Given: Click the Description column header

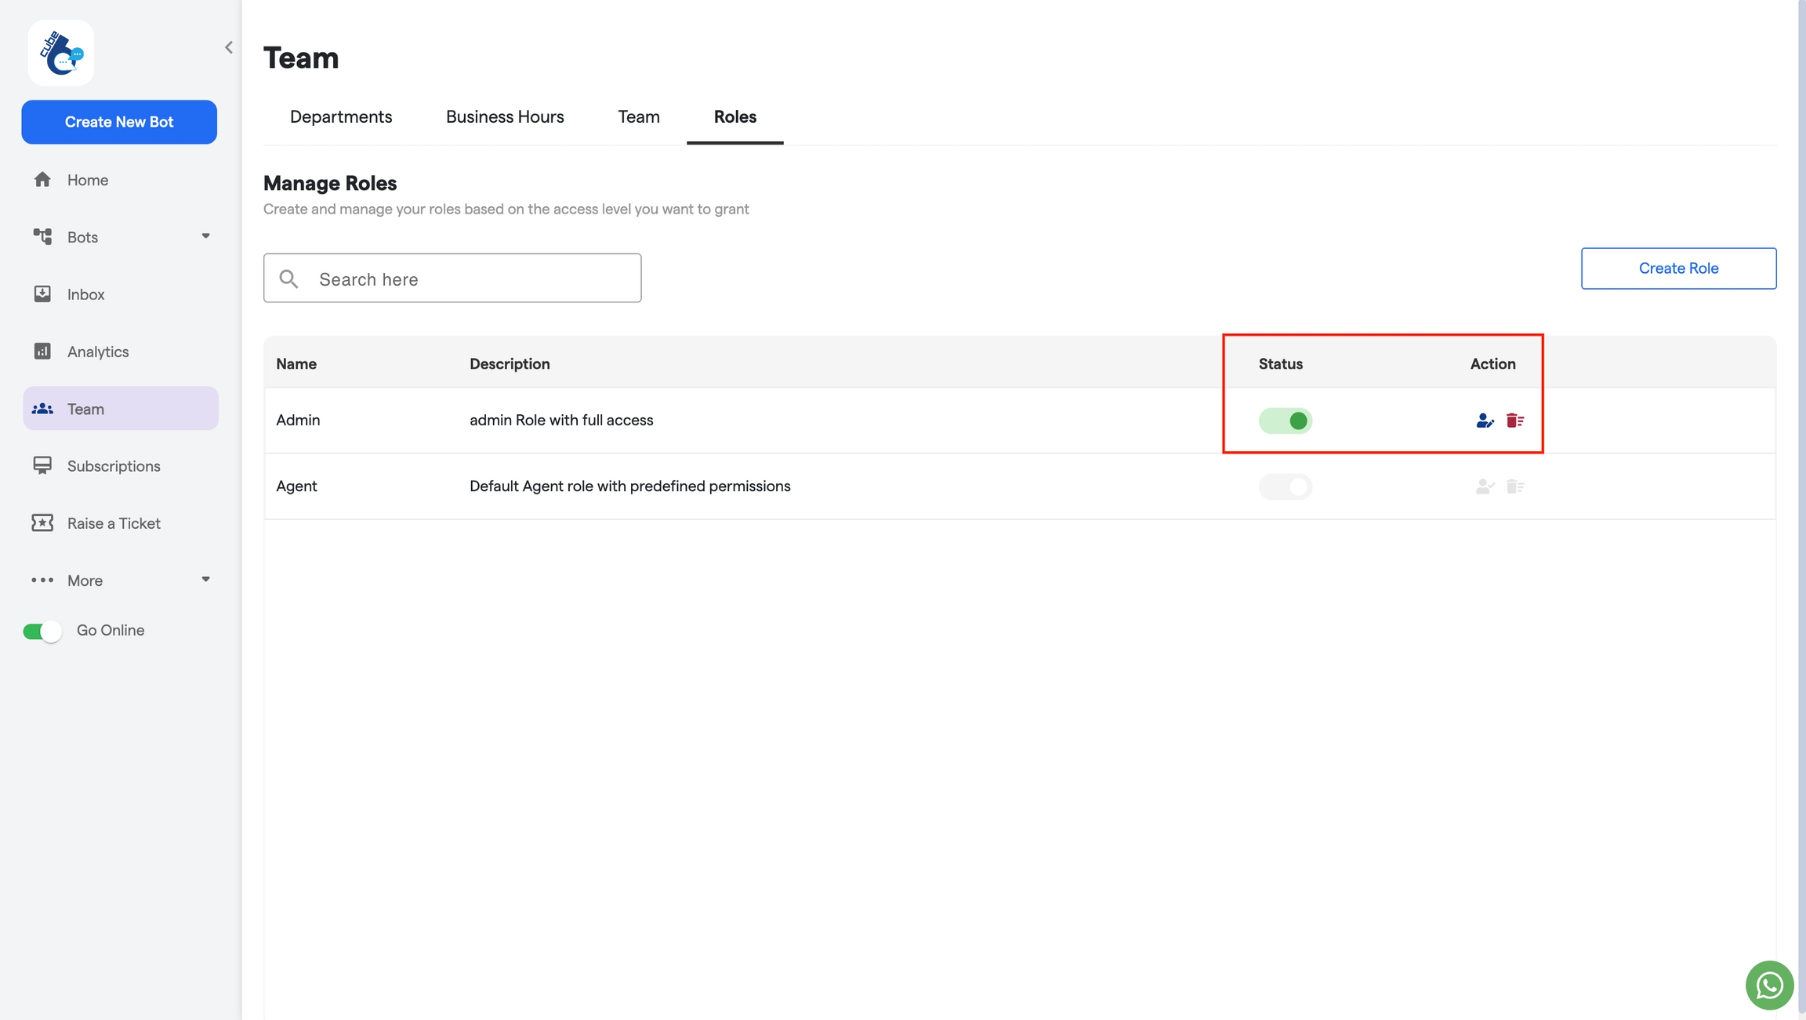Looking at the screenshot, I should [x=510, y=364].
